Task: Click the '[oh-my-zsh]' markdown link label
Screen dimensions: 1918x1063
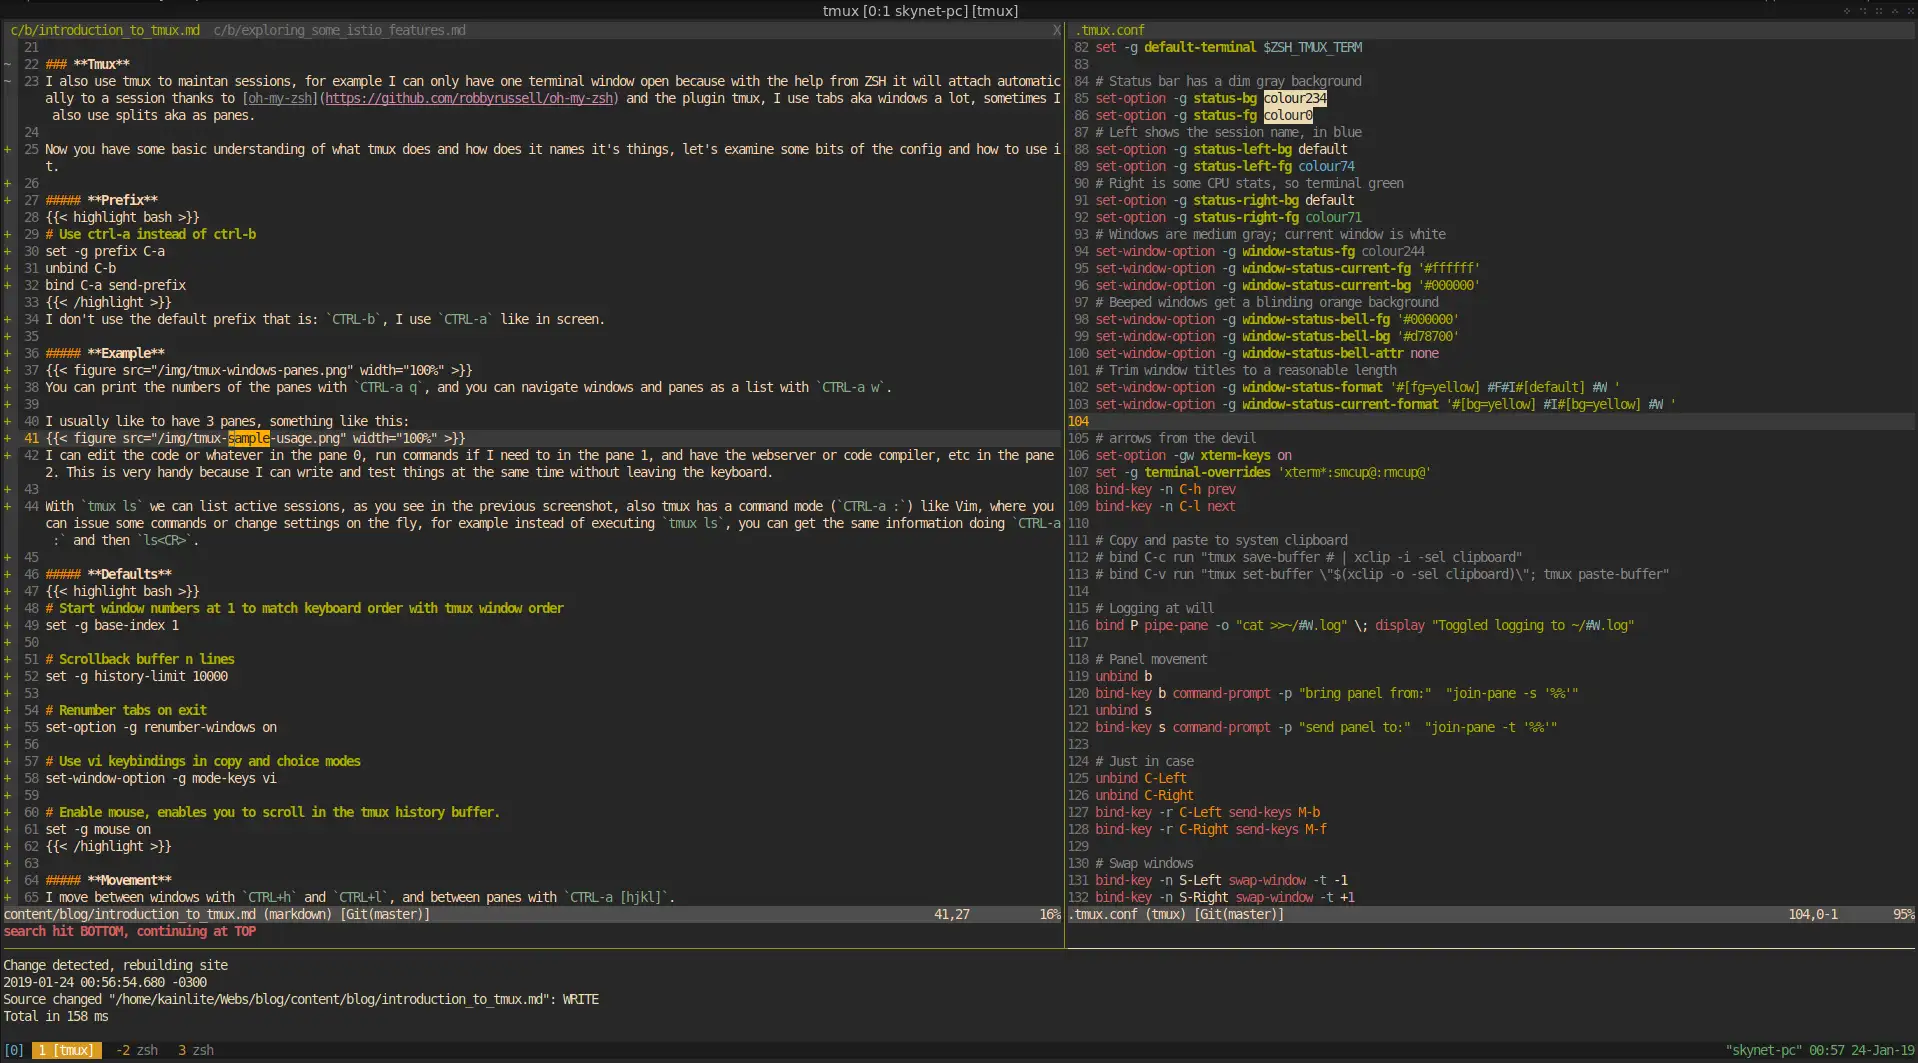Action: [x=279, y=98]
